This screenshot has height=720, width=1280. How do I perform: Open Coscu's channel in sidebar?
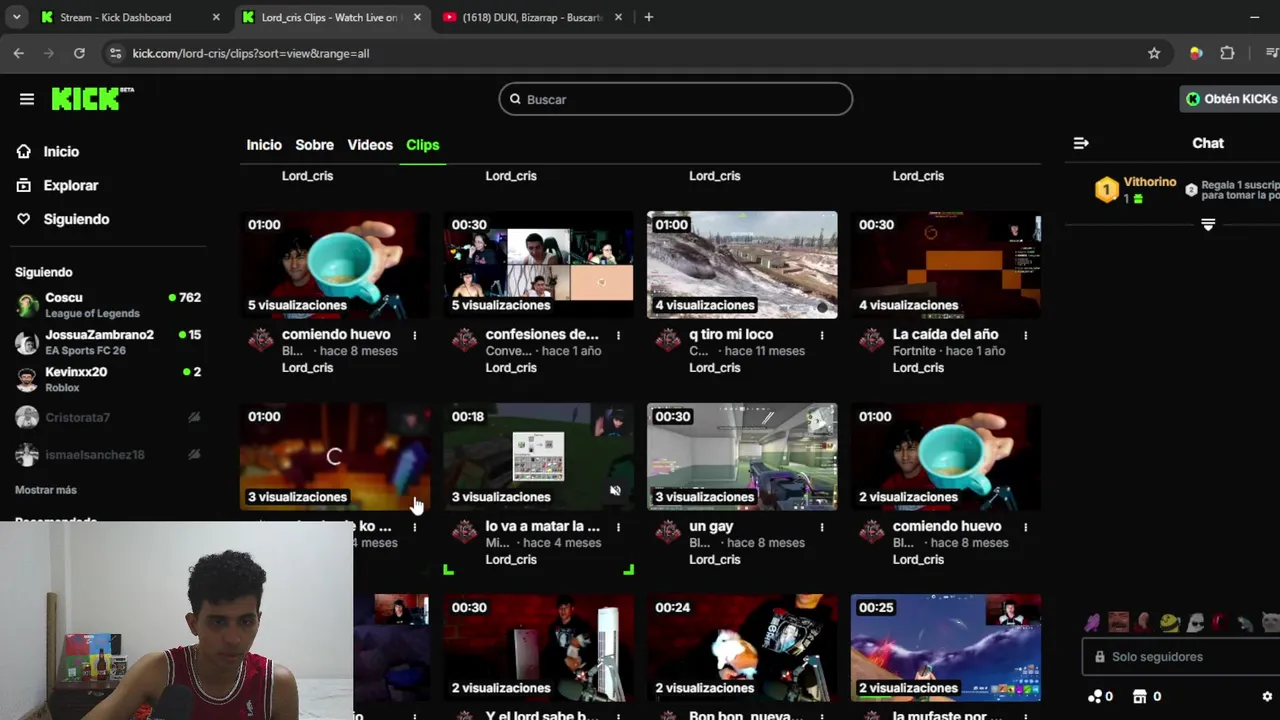coord(108,305)
